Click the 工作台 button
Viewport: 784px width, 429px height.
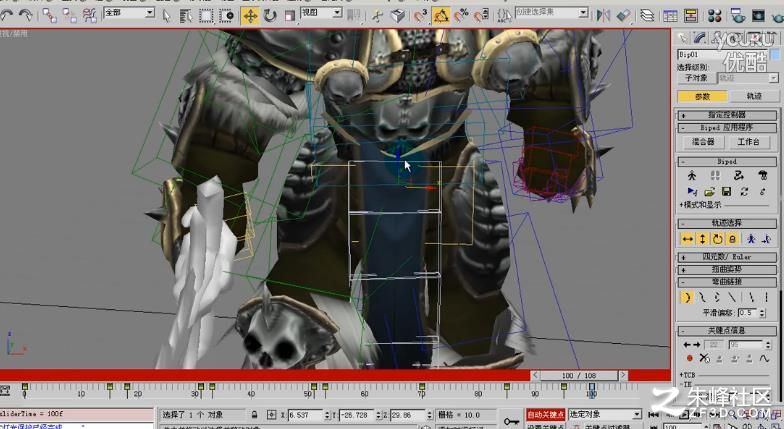tap(748, 142)
